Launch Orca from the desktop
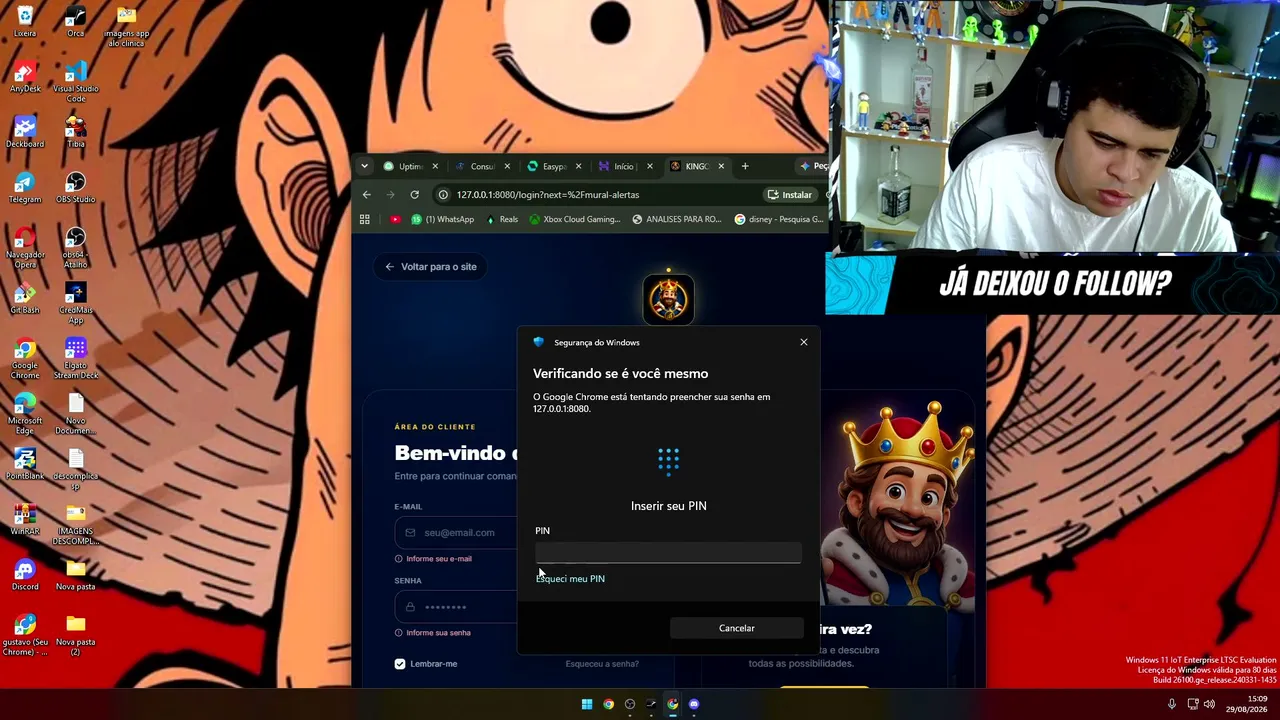This screenshot has height=720, width=1280. point(75,22)
